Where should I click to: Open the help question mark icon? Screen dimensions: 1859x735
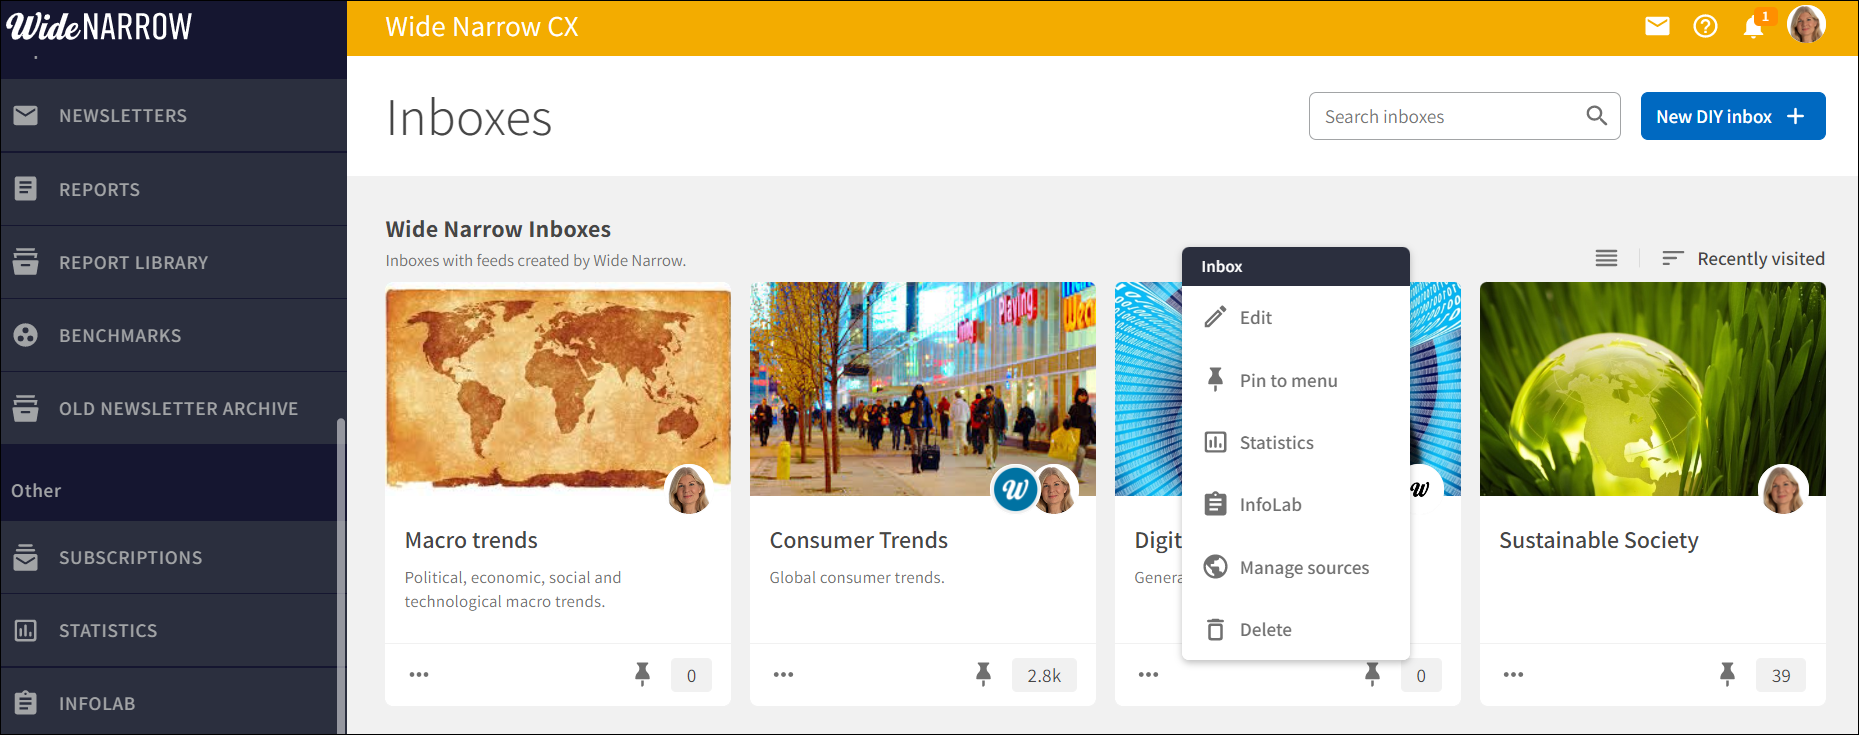[x=1705, y=27]
